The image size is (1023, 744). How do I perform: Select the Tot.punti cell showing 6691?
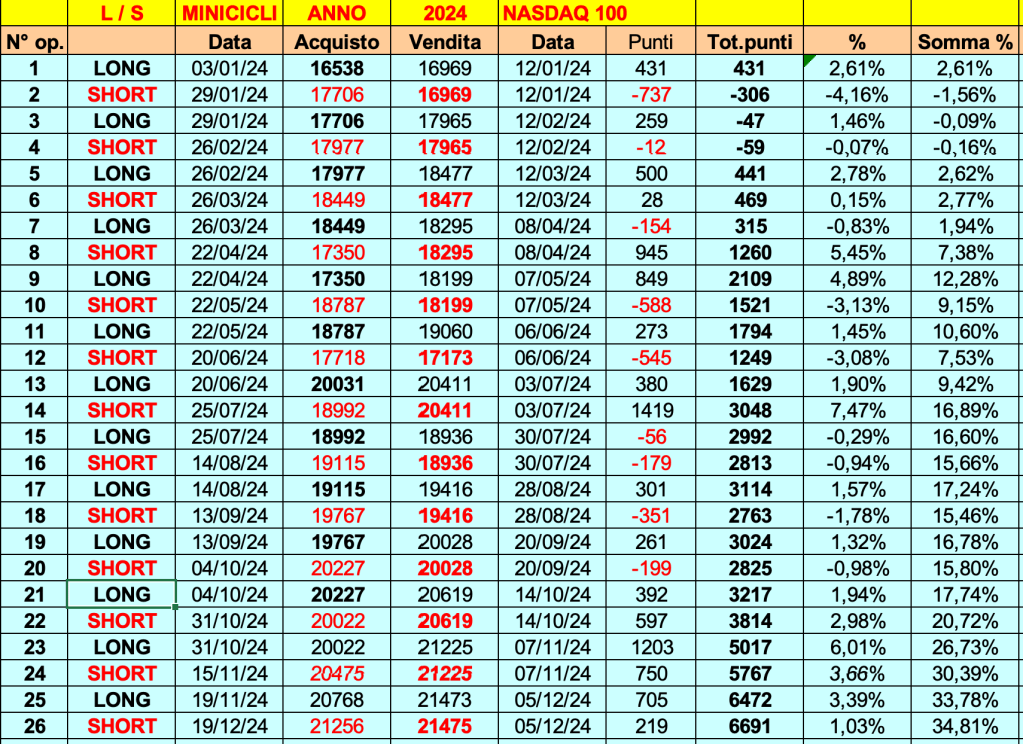point(749,726)
